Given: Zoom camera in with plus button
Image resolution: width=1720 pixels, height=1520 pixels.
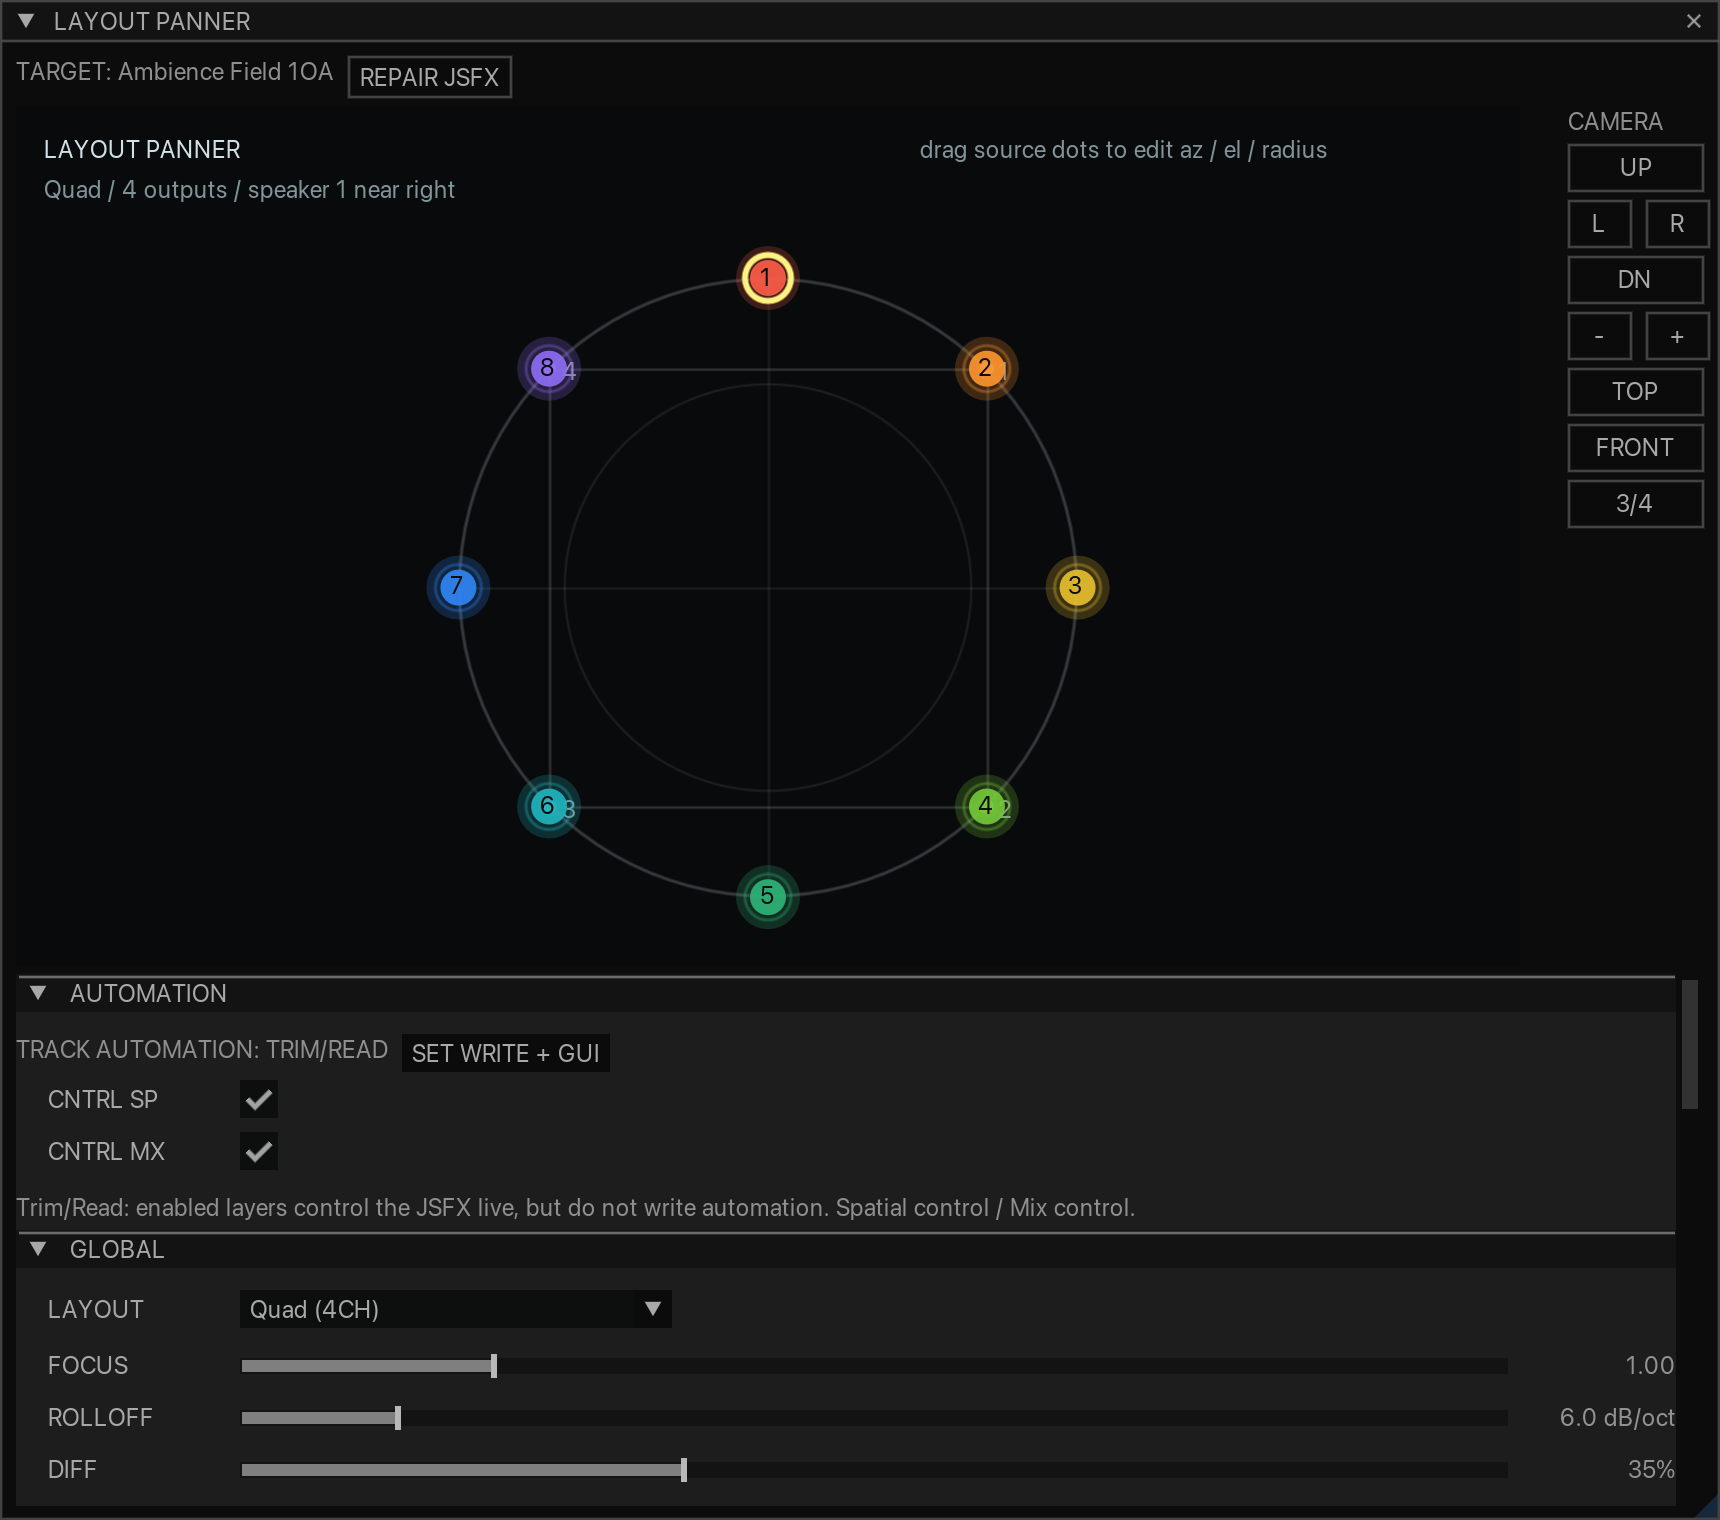Looking at the screenshot, I should [1676, 335].
